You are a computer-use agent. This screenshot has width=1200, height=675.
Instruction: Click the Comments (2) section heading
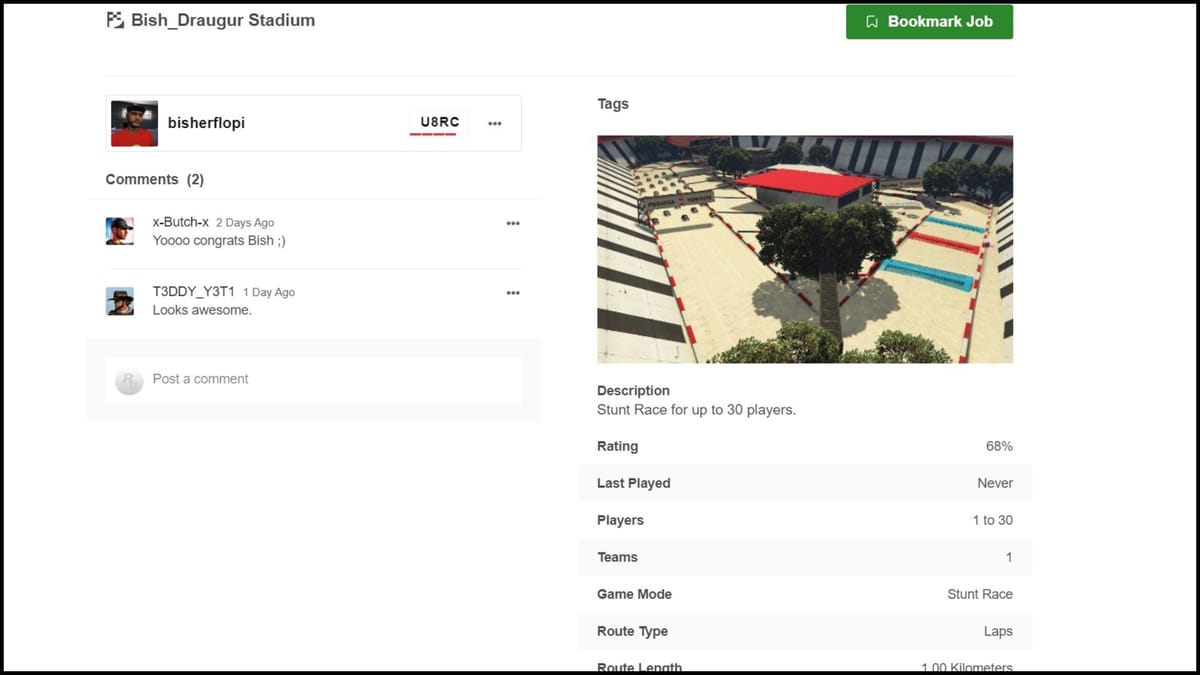[154, 179]
